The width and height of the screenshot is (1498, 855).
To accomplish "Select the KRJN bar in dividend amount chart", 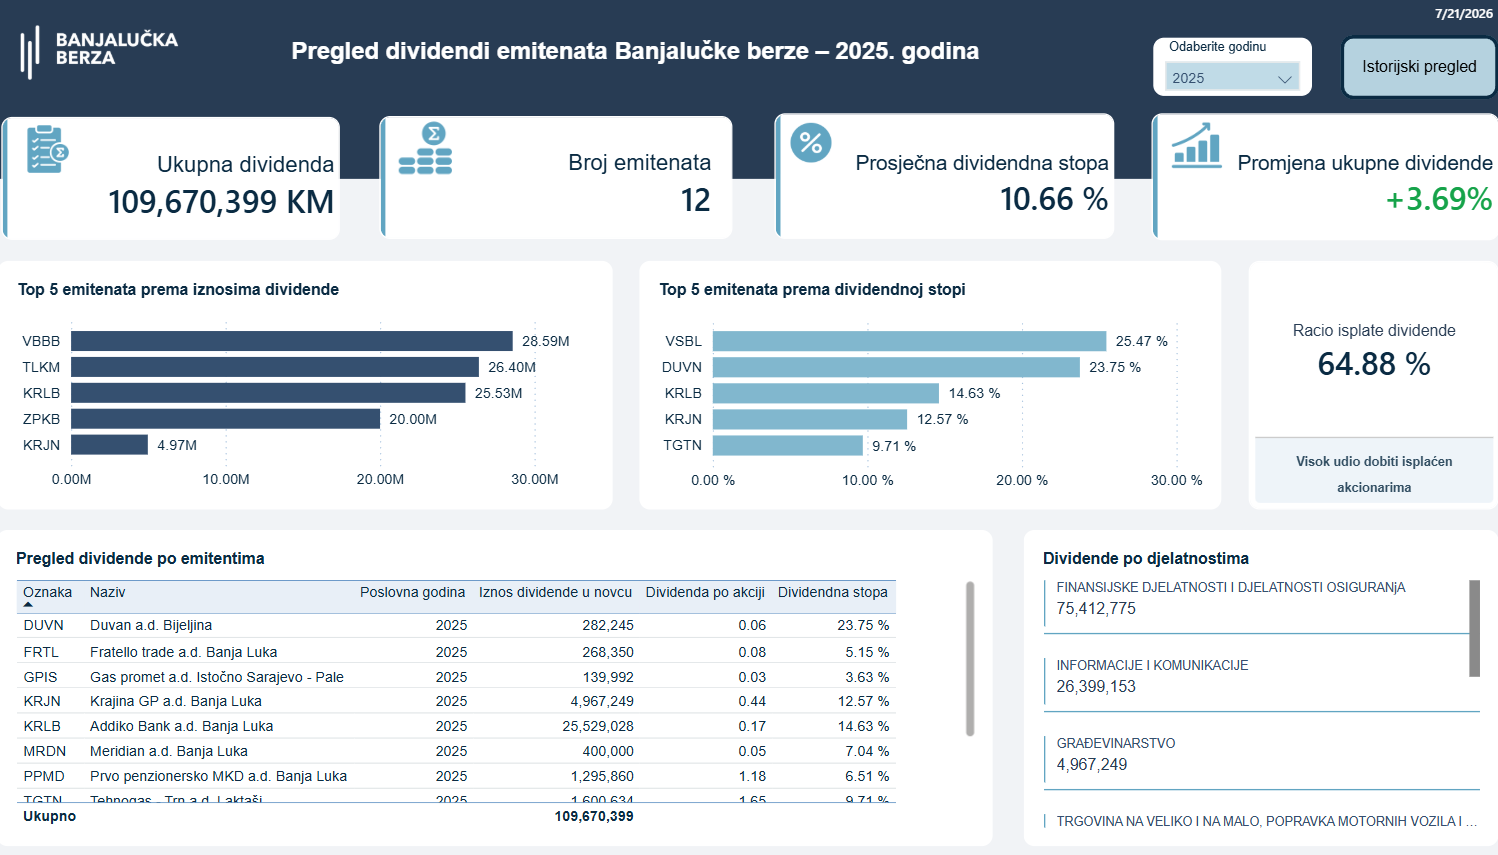I will point(109,445).
